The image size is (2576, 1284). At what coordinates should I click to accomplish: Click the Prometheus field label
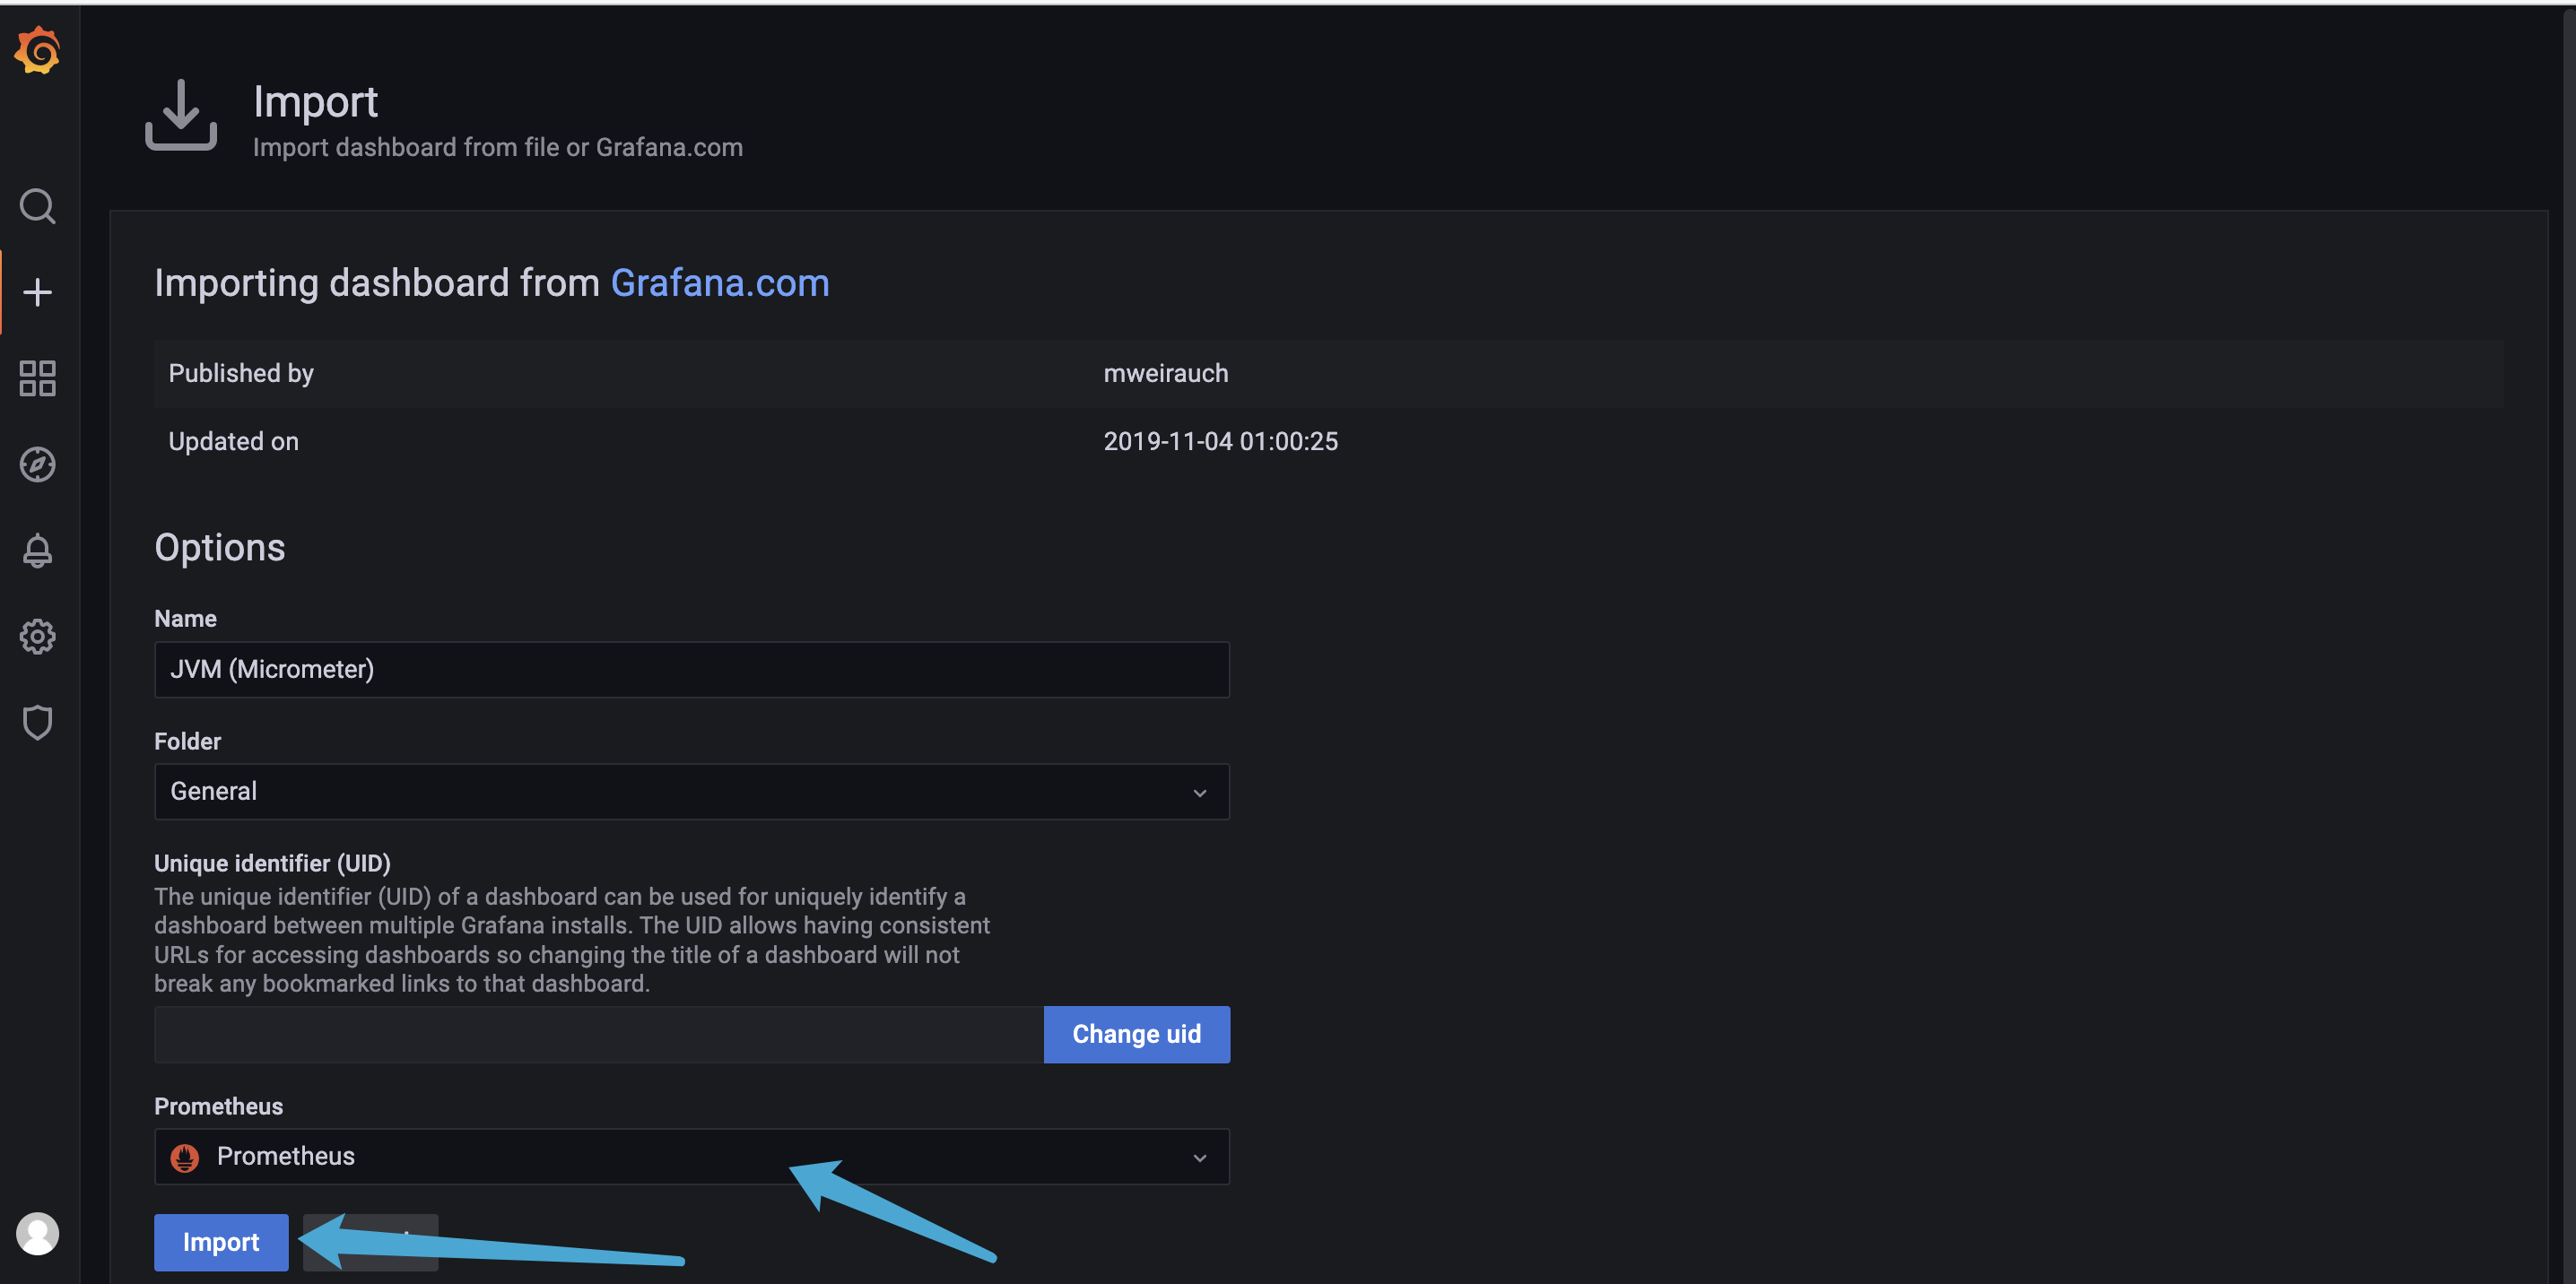coord(218,1106)
